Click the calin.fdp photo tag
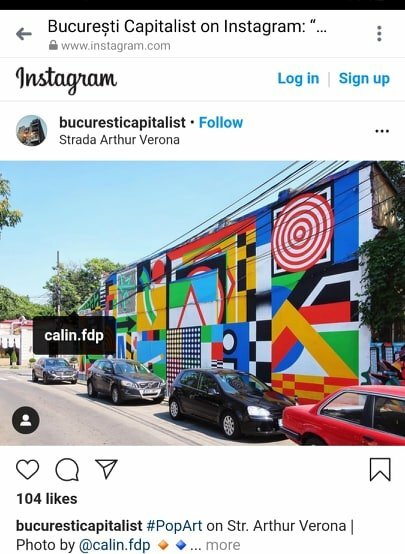Screen dimensions: 405x554 [74, 335]
